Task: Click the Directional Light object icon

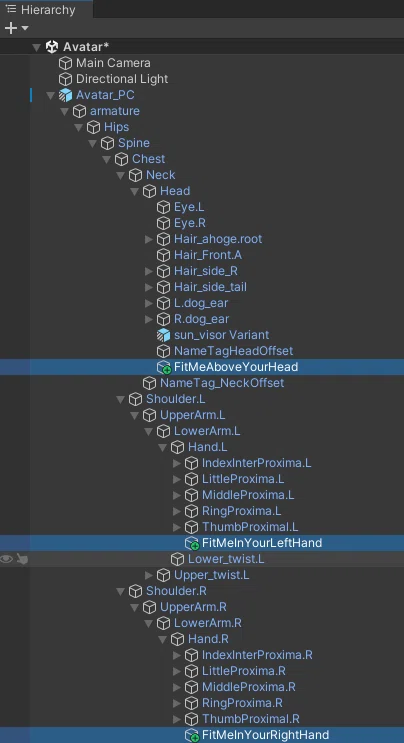Action: tap(65, 79)
